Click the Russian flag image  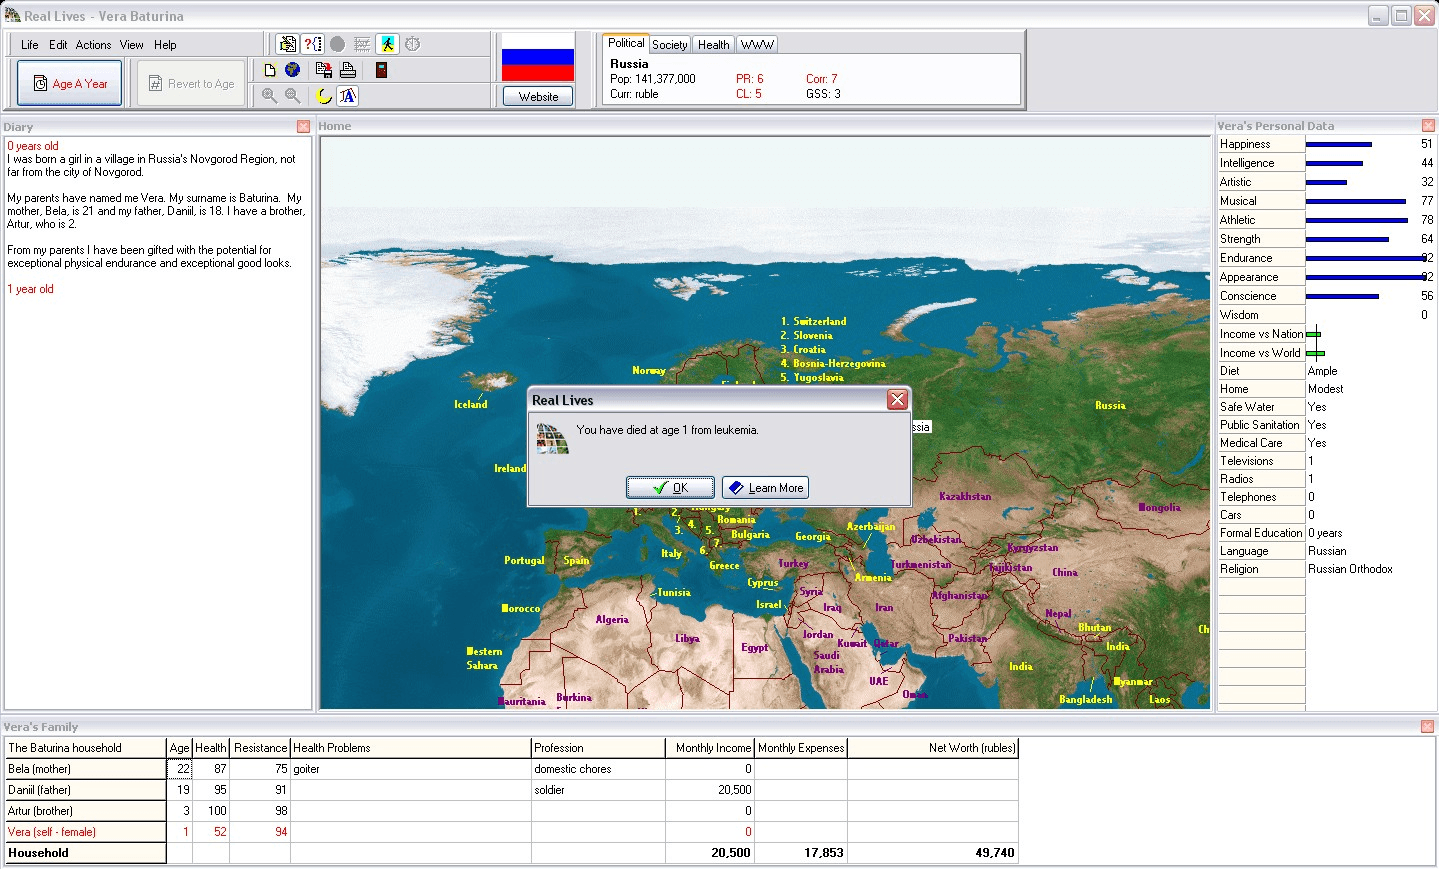pos(538,57)
